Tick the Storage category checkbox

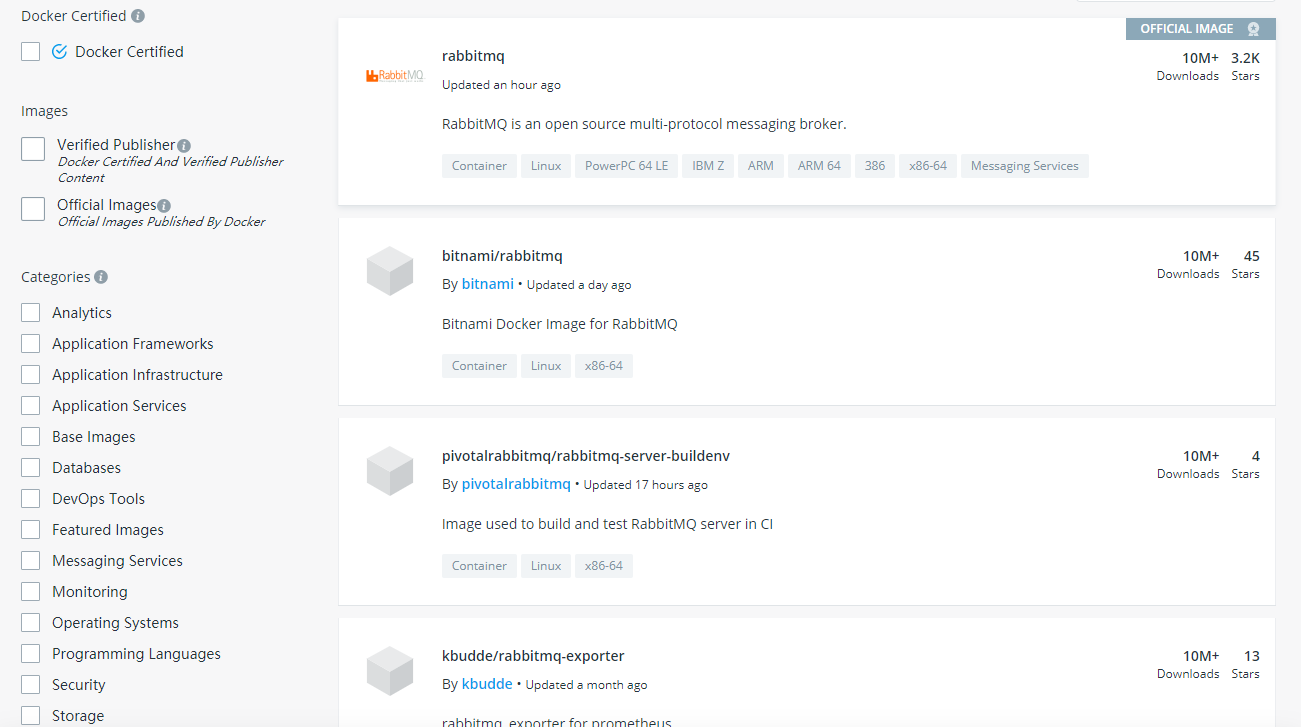[x=31, y=716]
